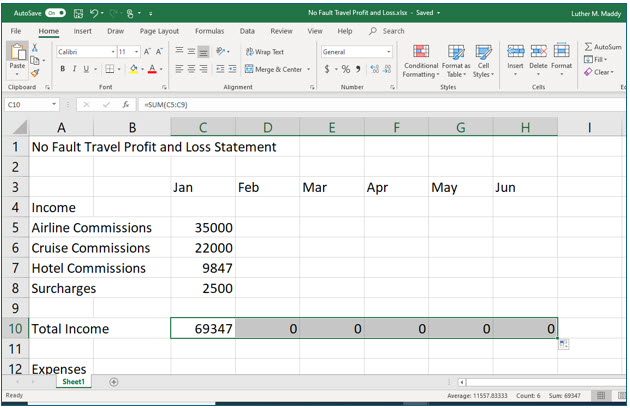Open Format as Table menu
630x408 pixels.
click(x=456, y=61)
